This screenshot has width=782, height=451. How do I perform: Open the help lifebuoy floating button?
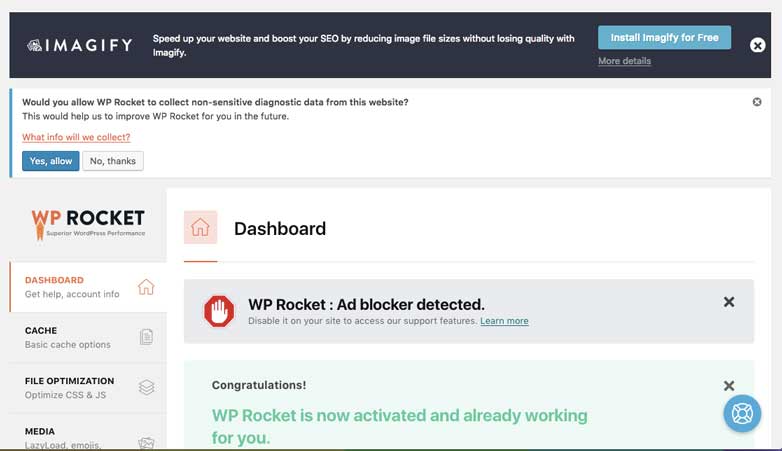(742, 414)
